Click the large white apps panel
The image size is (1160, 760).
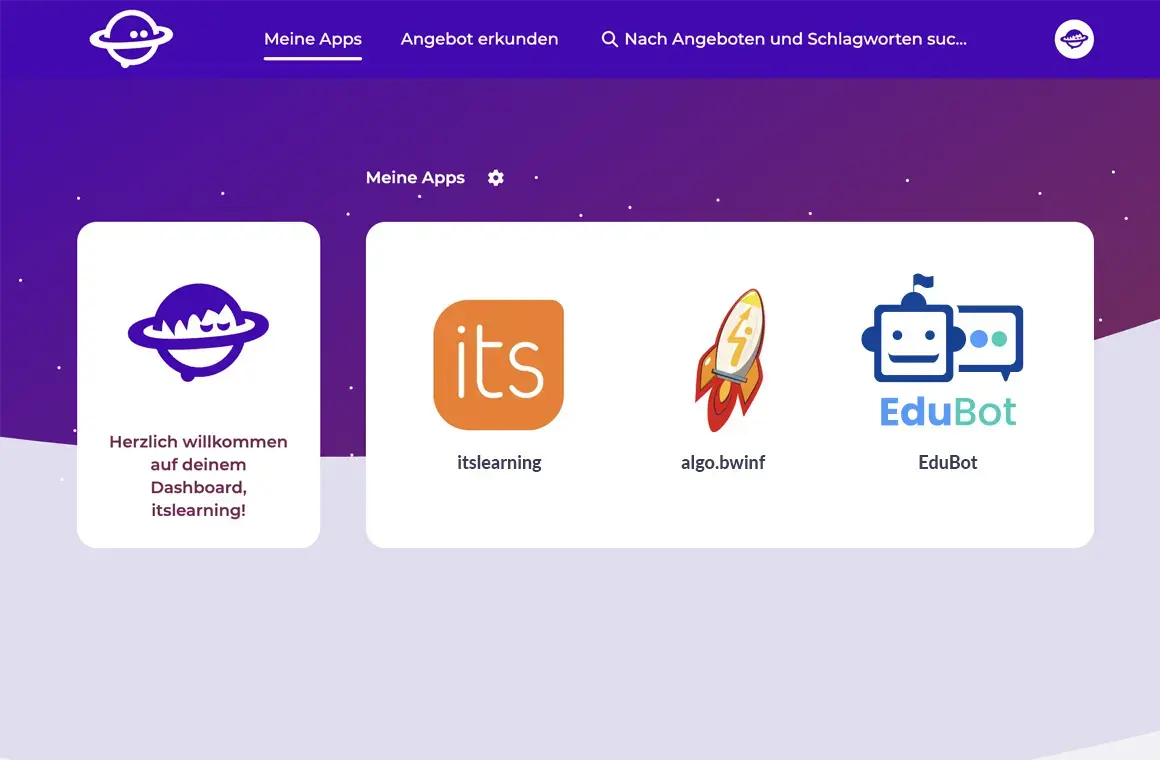pyautogui.click(x=730, y=520)
